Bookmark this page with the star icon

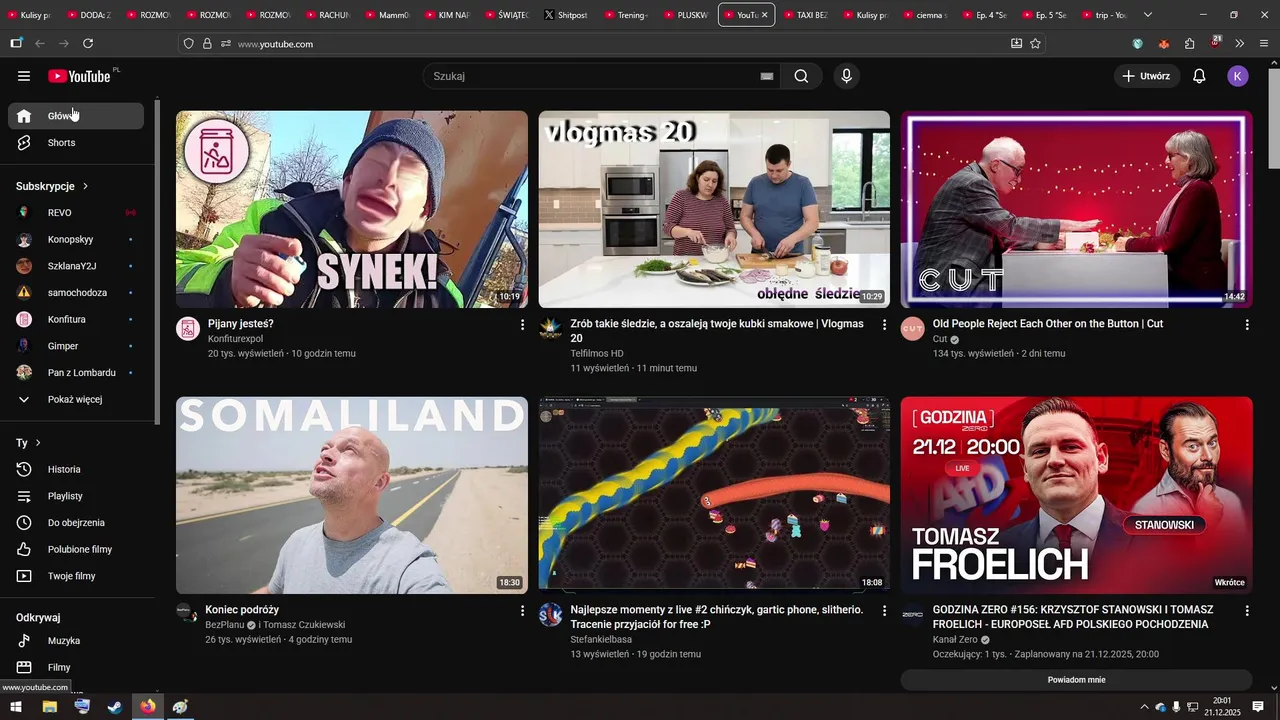(x=1035, y=44)
